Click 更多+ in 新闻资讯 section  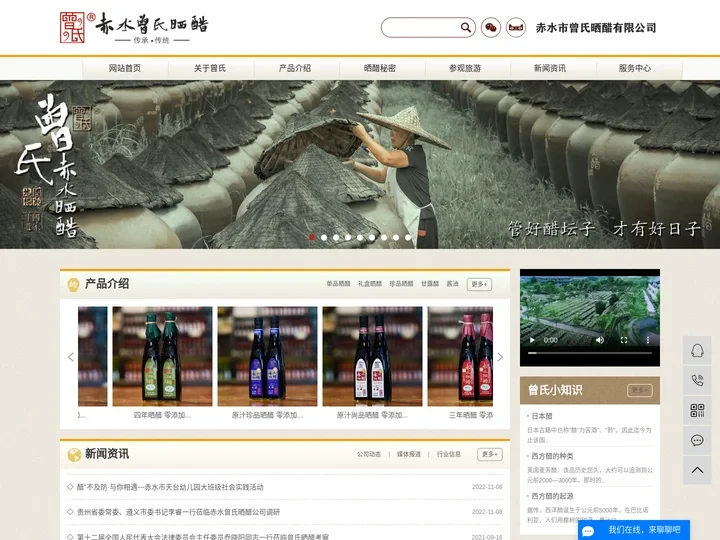coord(490,454)
